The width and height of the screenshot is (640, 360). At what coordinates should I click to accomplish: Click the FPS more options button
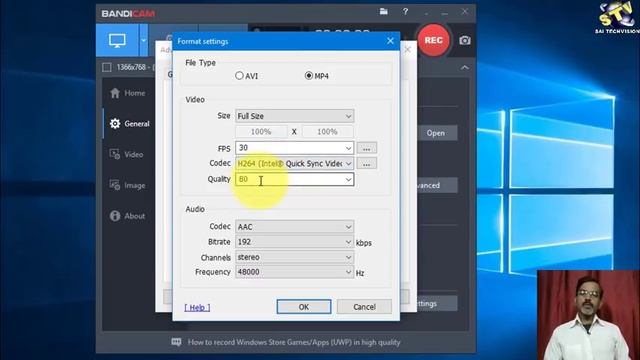coord(367,148)
